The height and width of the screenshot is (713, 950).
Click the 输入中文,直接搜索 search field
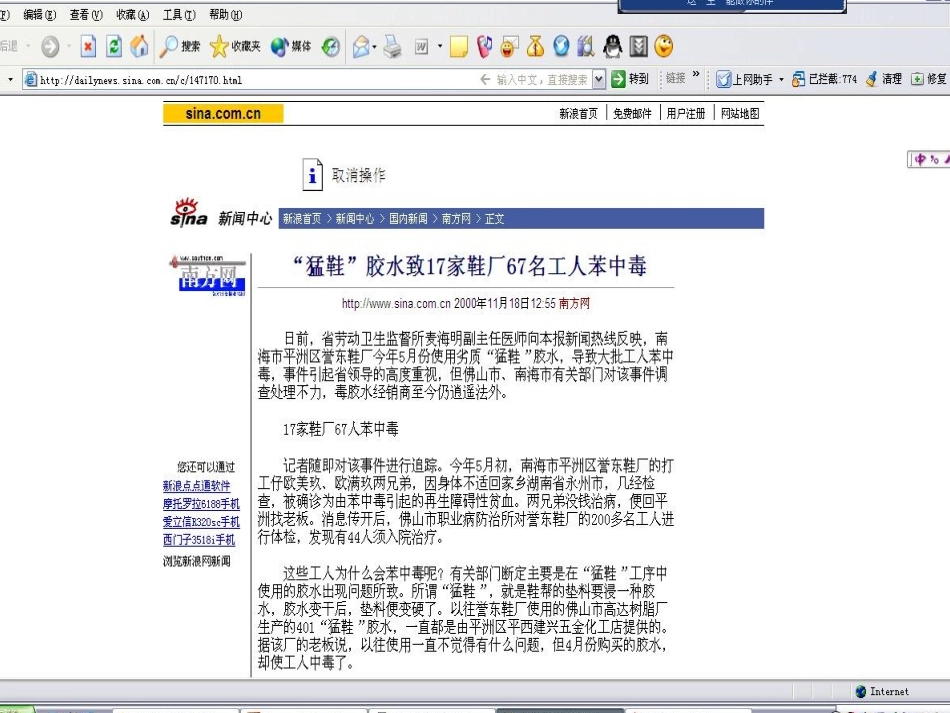(542, 79)
